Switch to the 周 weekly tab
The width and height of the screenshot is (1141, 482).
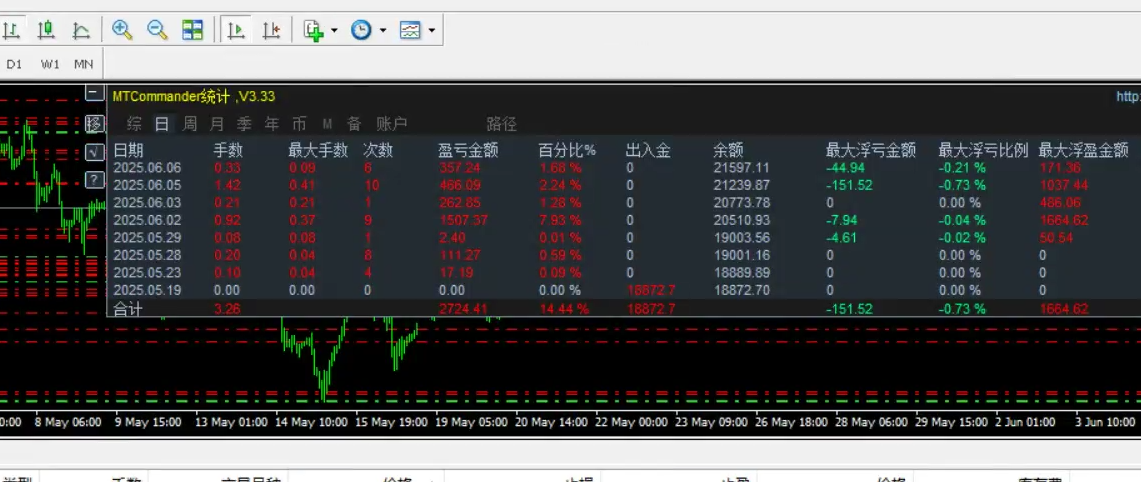189,124
